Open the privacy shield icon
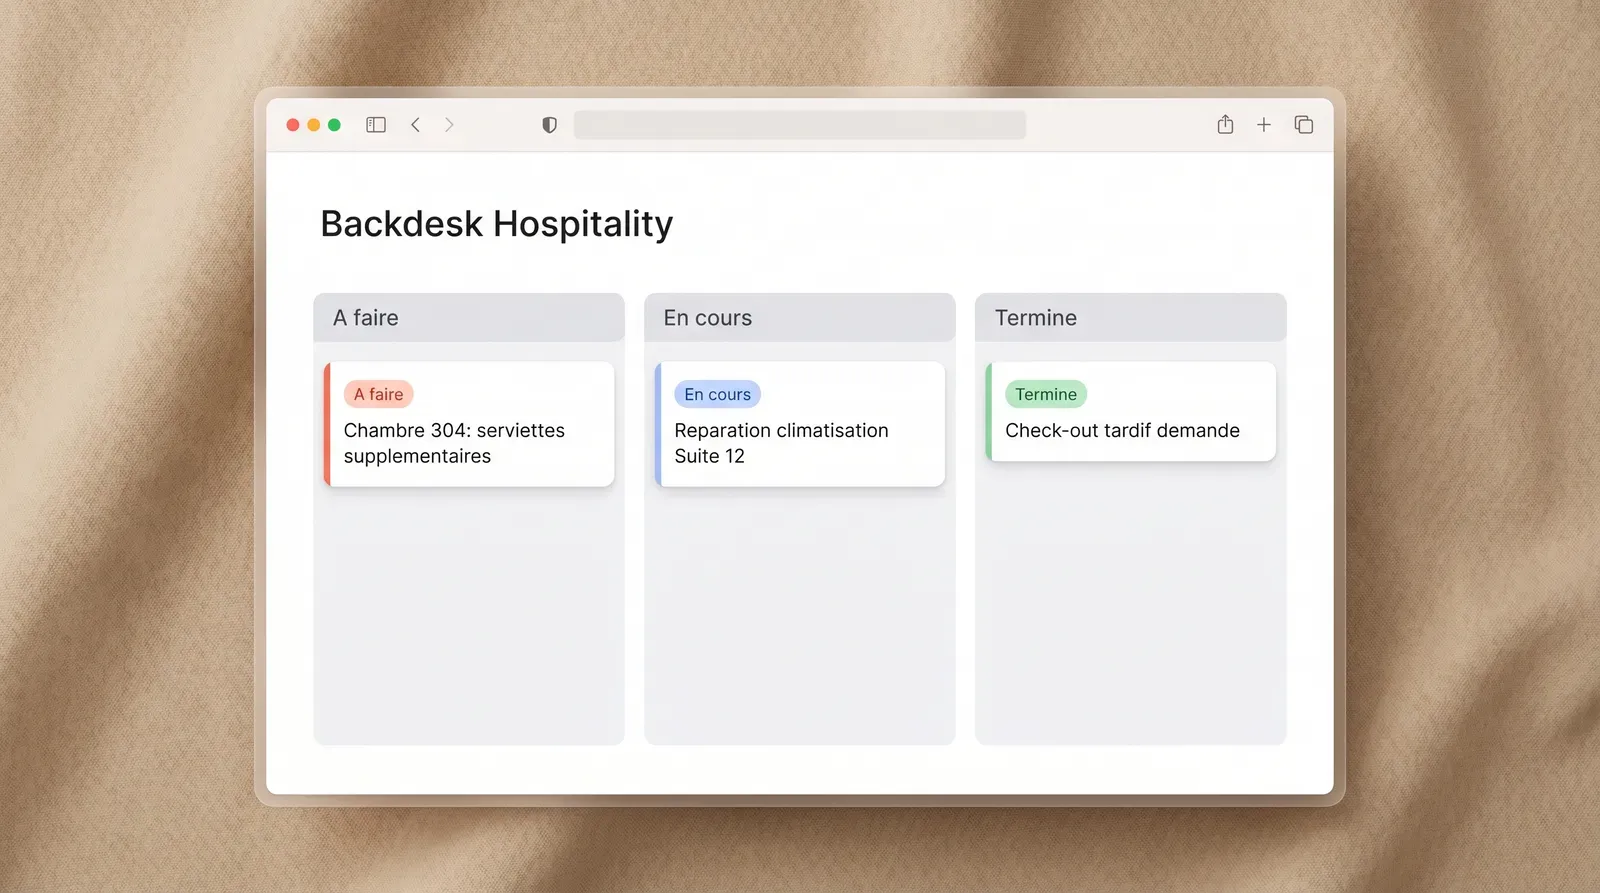 pyautogui.click(x=549, y=125)
